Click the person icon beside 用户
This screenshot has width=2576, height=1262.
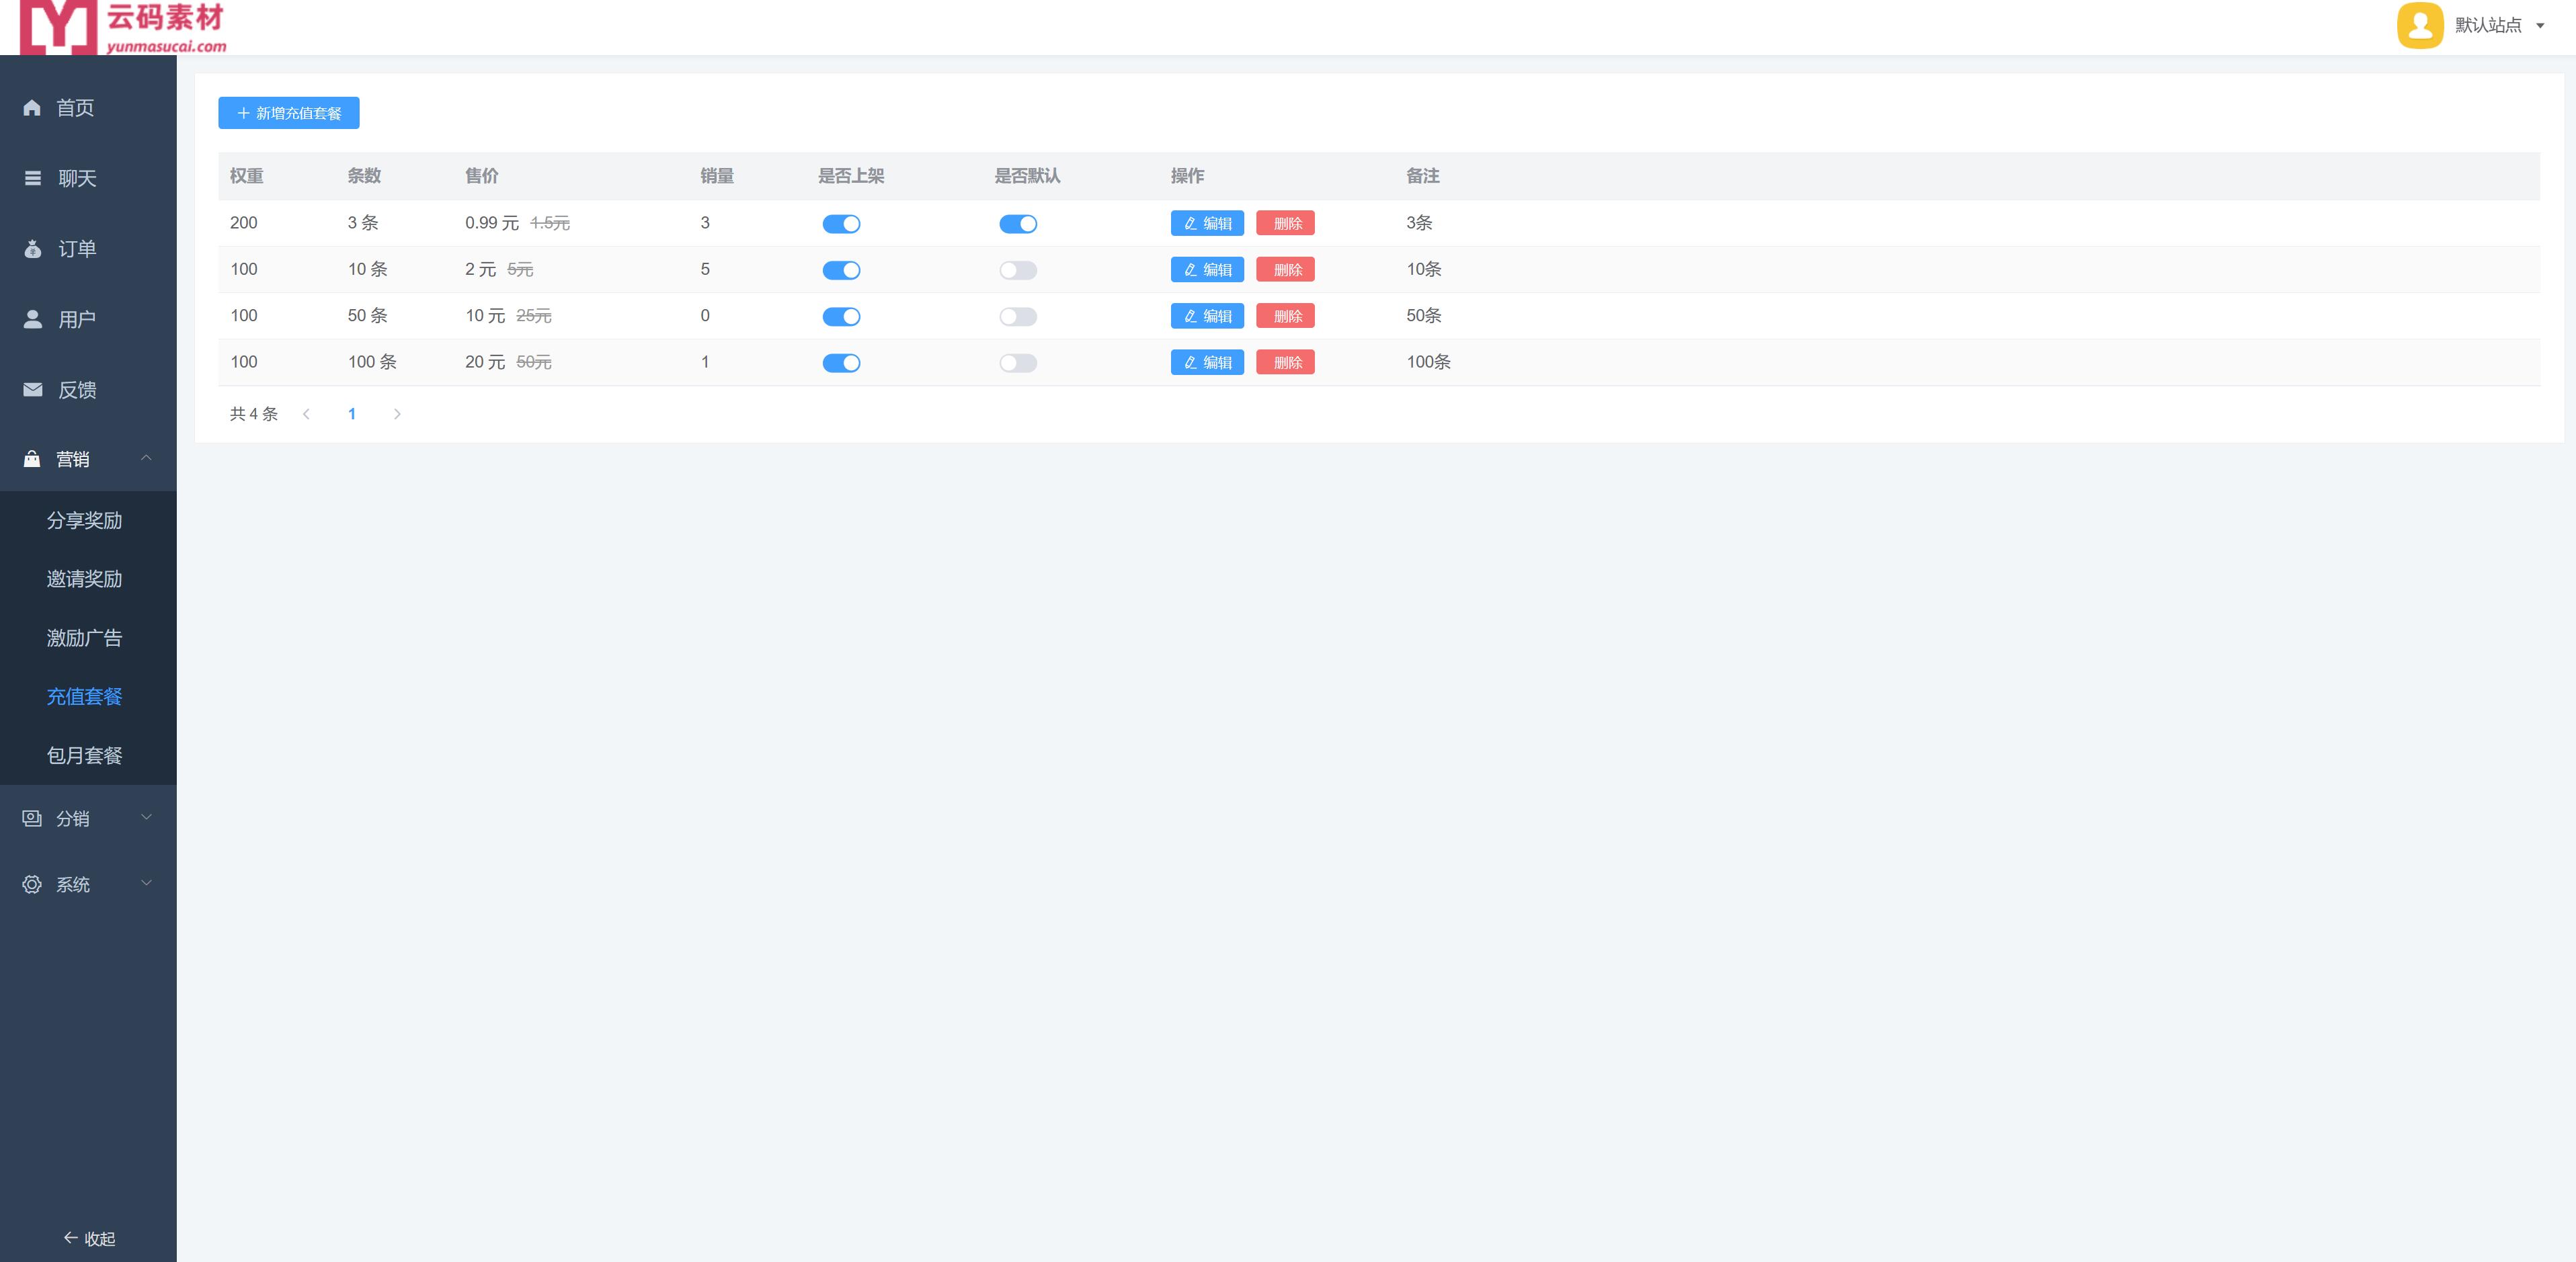pos(33,319)
